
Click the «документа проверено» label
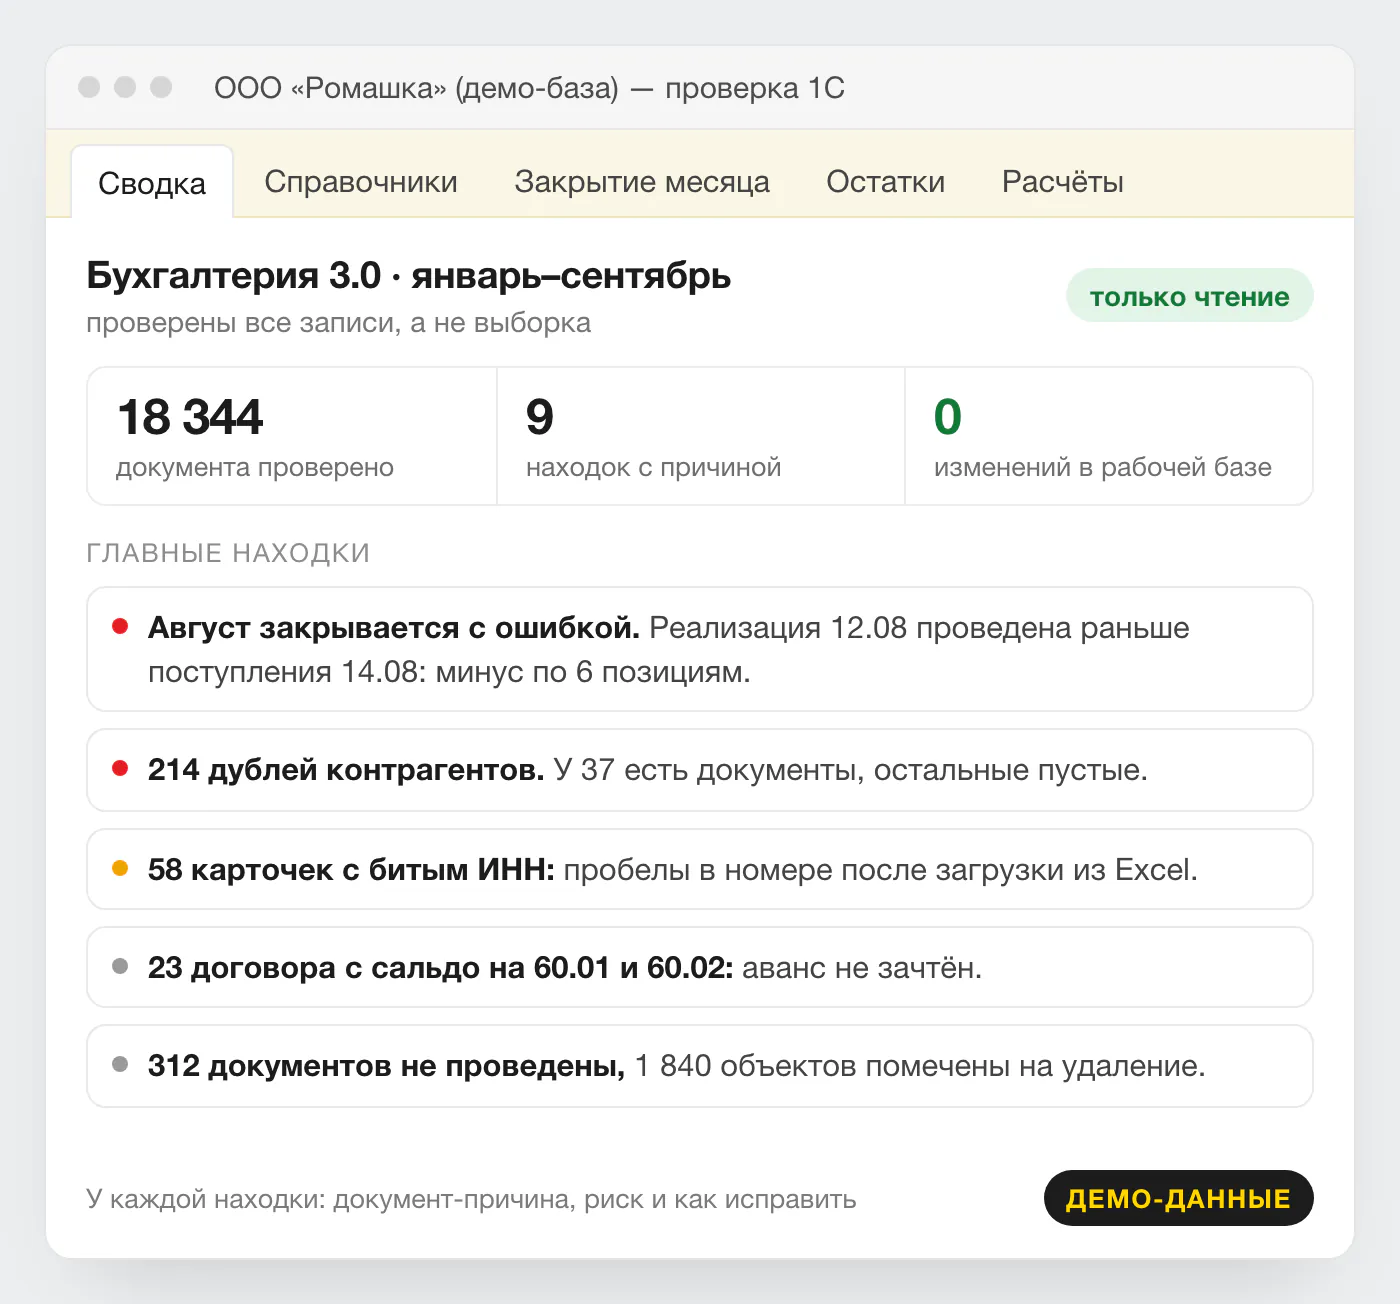tap(255, 467)
